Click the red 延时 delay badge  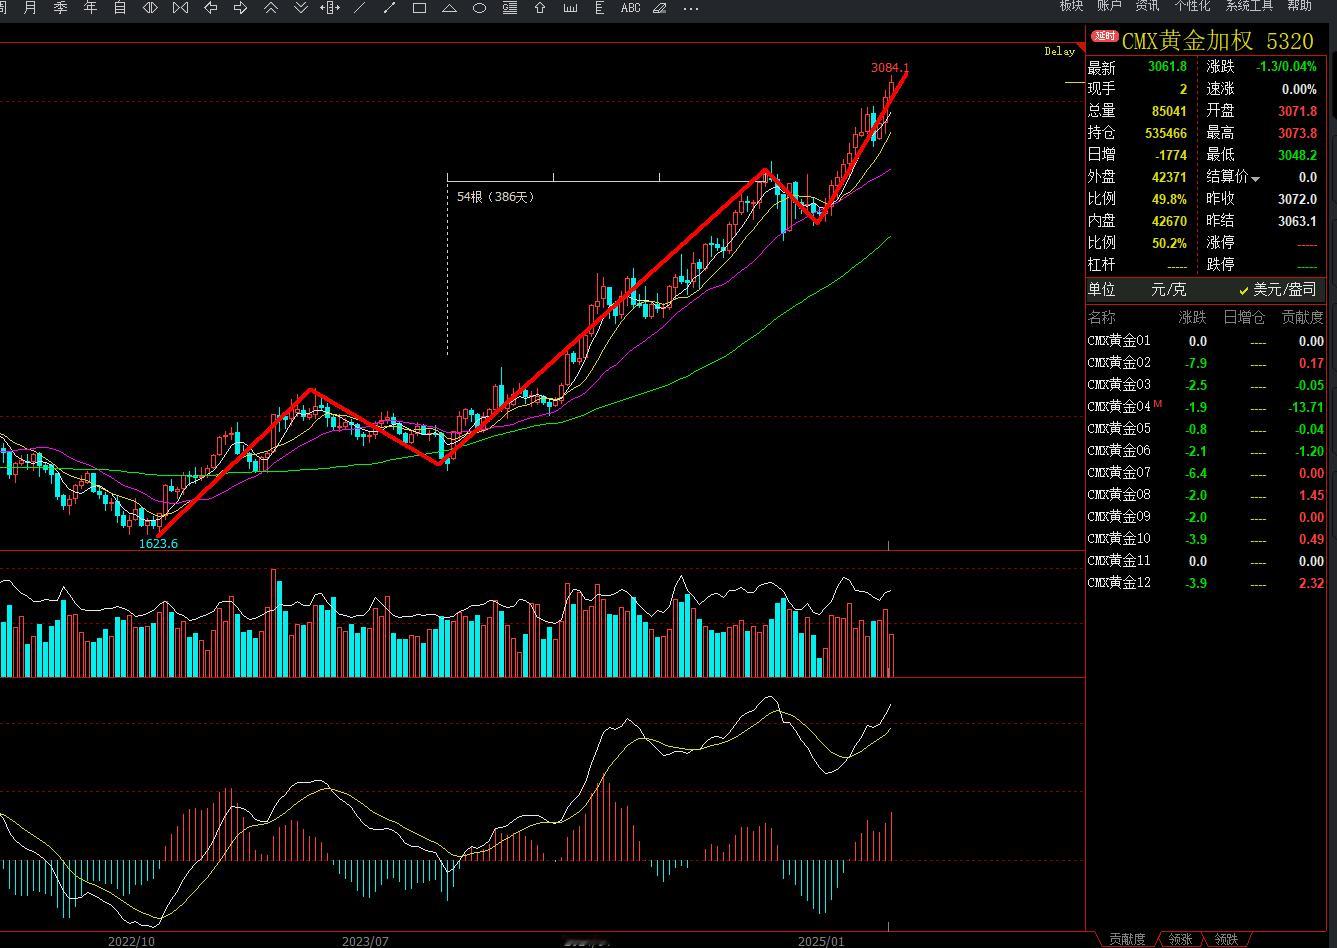[1104, 36]
